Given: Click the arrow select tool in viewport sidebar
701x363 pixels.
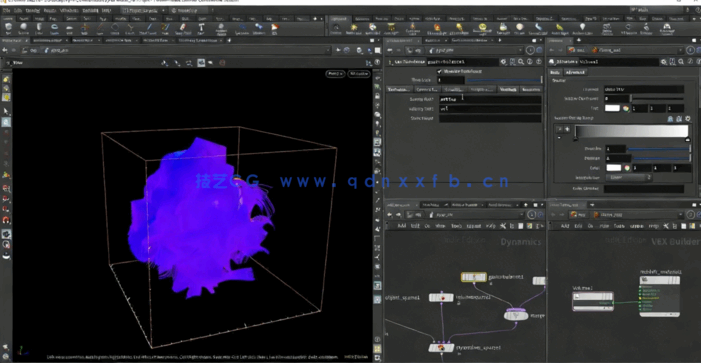Looking at the screenshot, I should pyautogui.click(x=6, y=111).
